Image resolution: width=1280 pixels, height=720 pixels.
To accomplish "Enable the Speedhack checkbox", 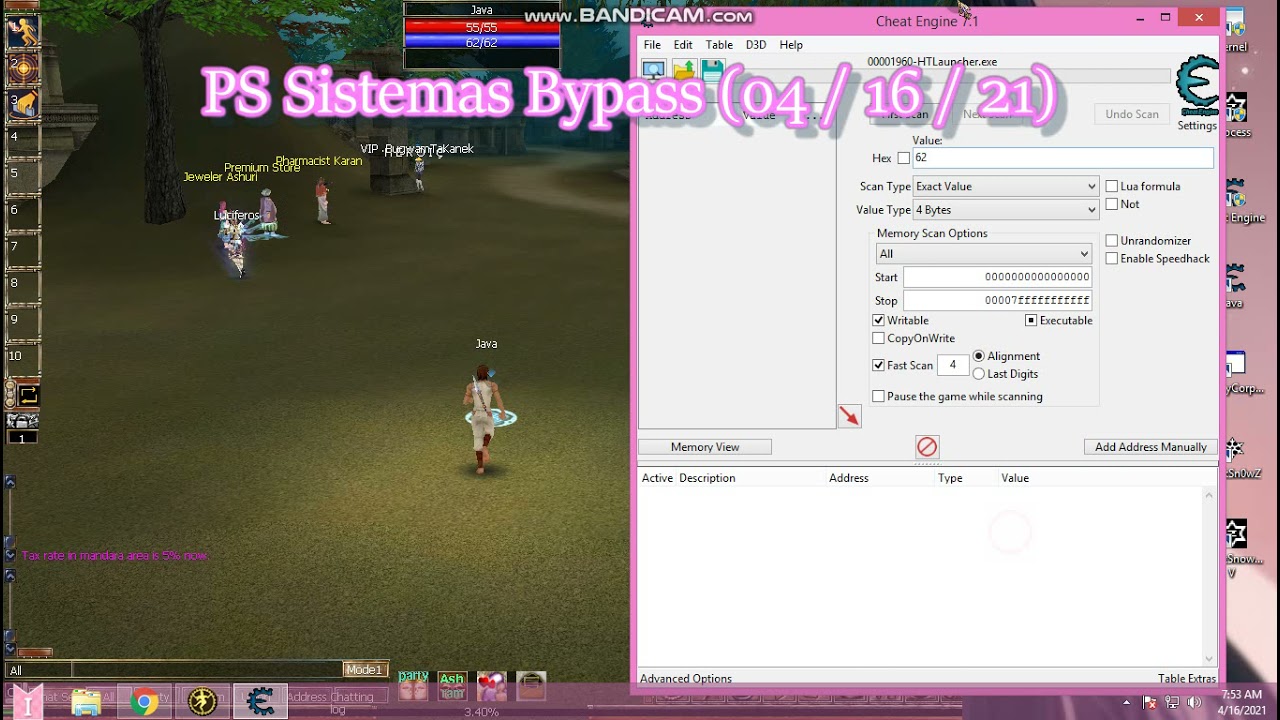I will (x=1112, y=259).
